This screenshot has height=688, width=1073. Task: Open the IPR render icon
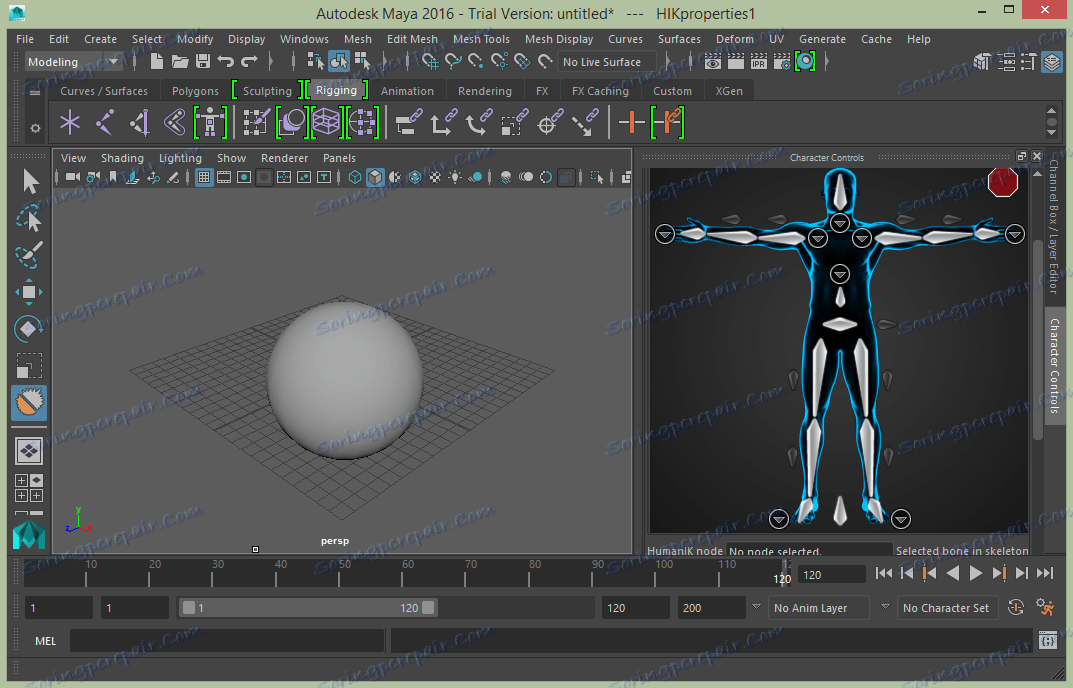point(758,62)
